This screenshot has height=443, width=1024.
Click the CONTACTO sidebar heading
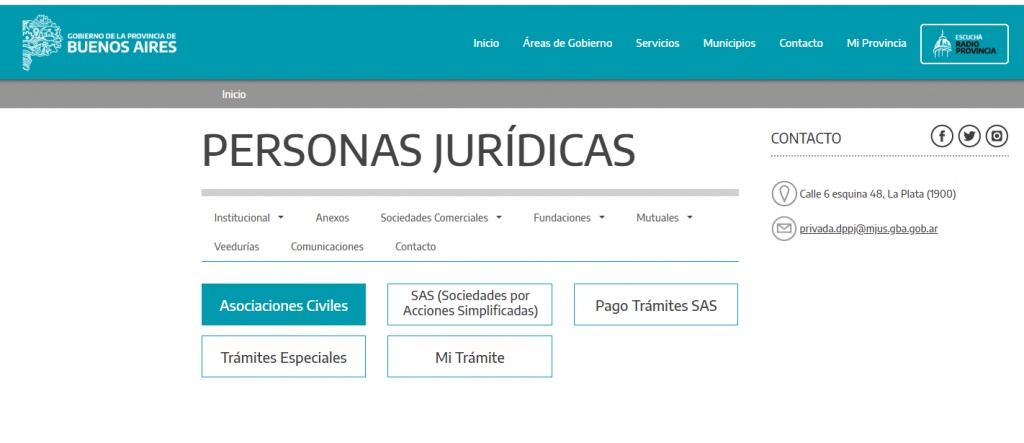(x=806, y=139)
